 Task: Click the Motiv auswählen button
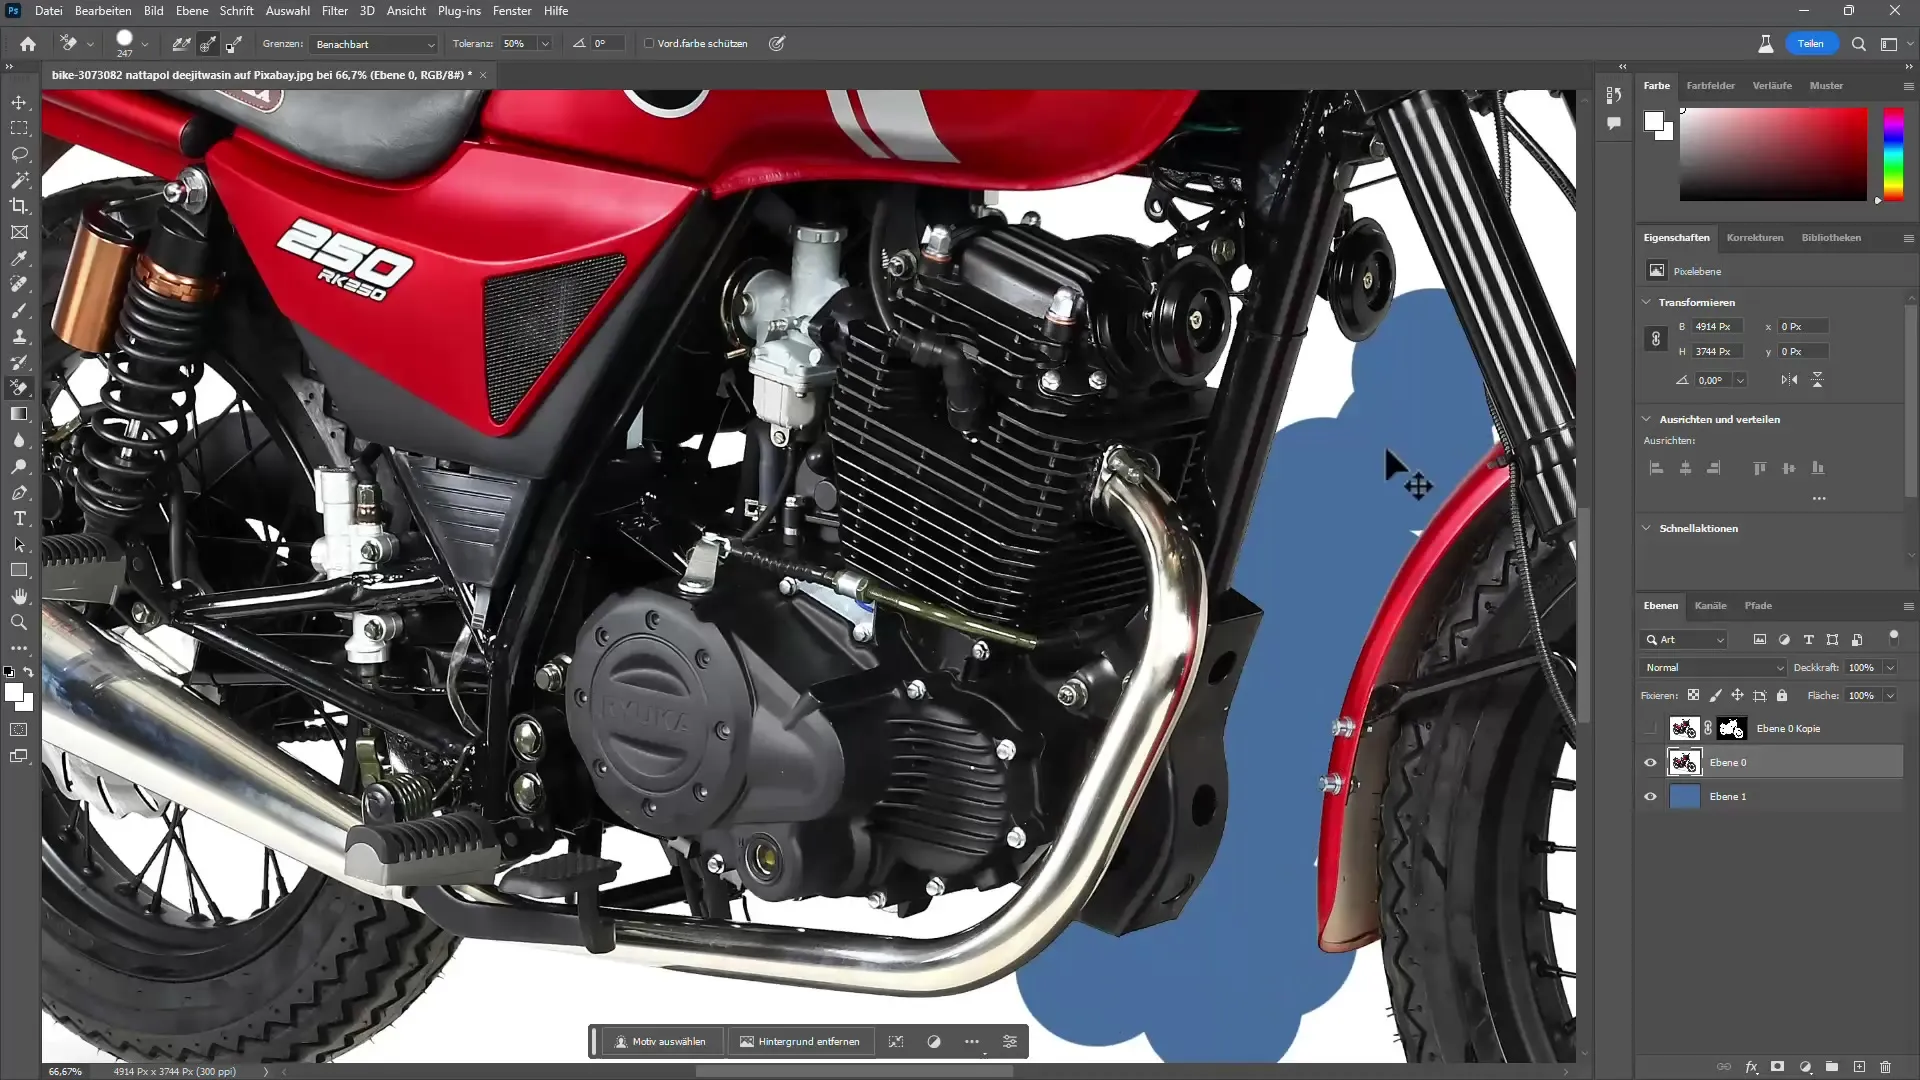click(661, 1042)
